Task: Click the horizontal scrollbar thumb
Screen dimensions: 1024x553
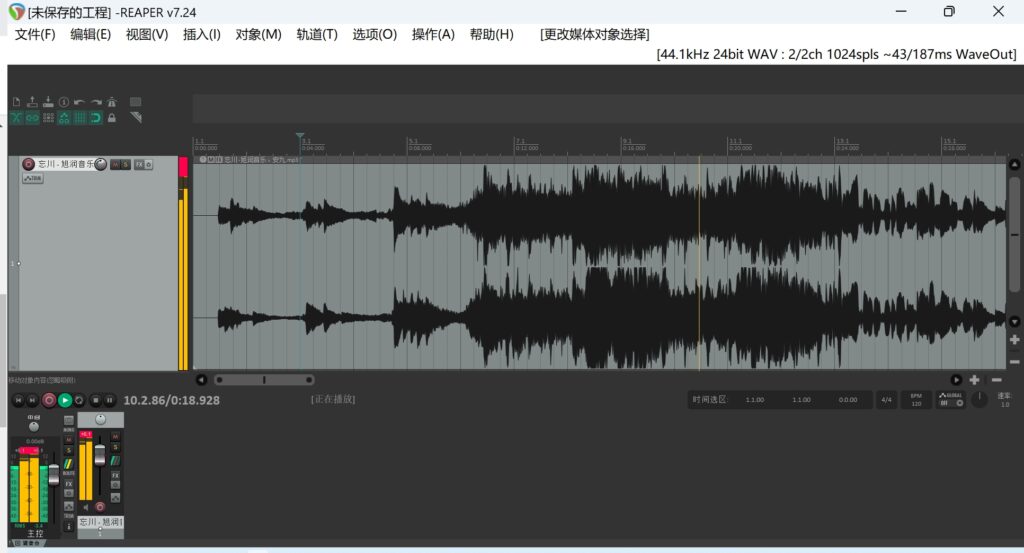Action: tap(264, 379)
